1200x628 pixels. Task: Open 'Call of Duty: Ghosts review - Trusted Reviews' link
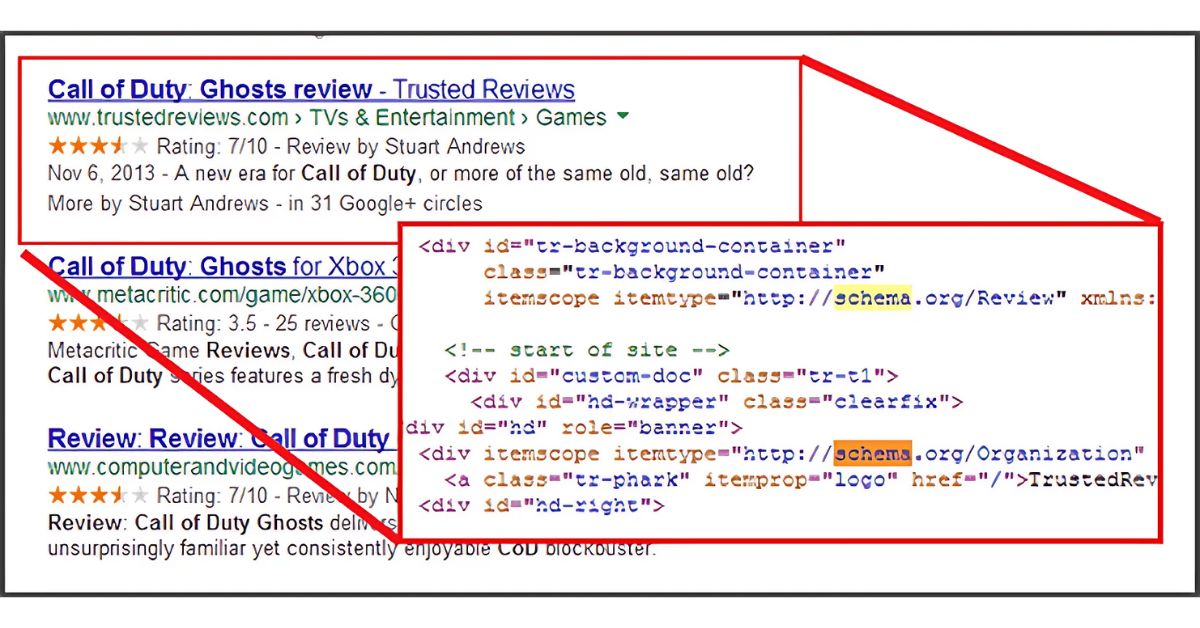pyautogui.click(x=311, y=89)
